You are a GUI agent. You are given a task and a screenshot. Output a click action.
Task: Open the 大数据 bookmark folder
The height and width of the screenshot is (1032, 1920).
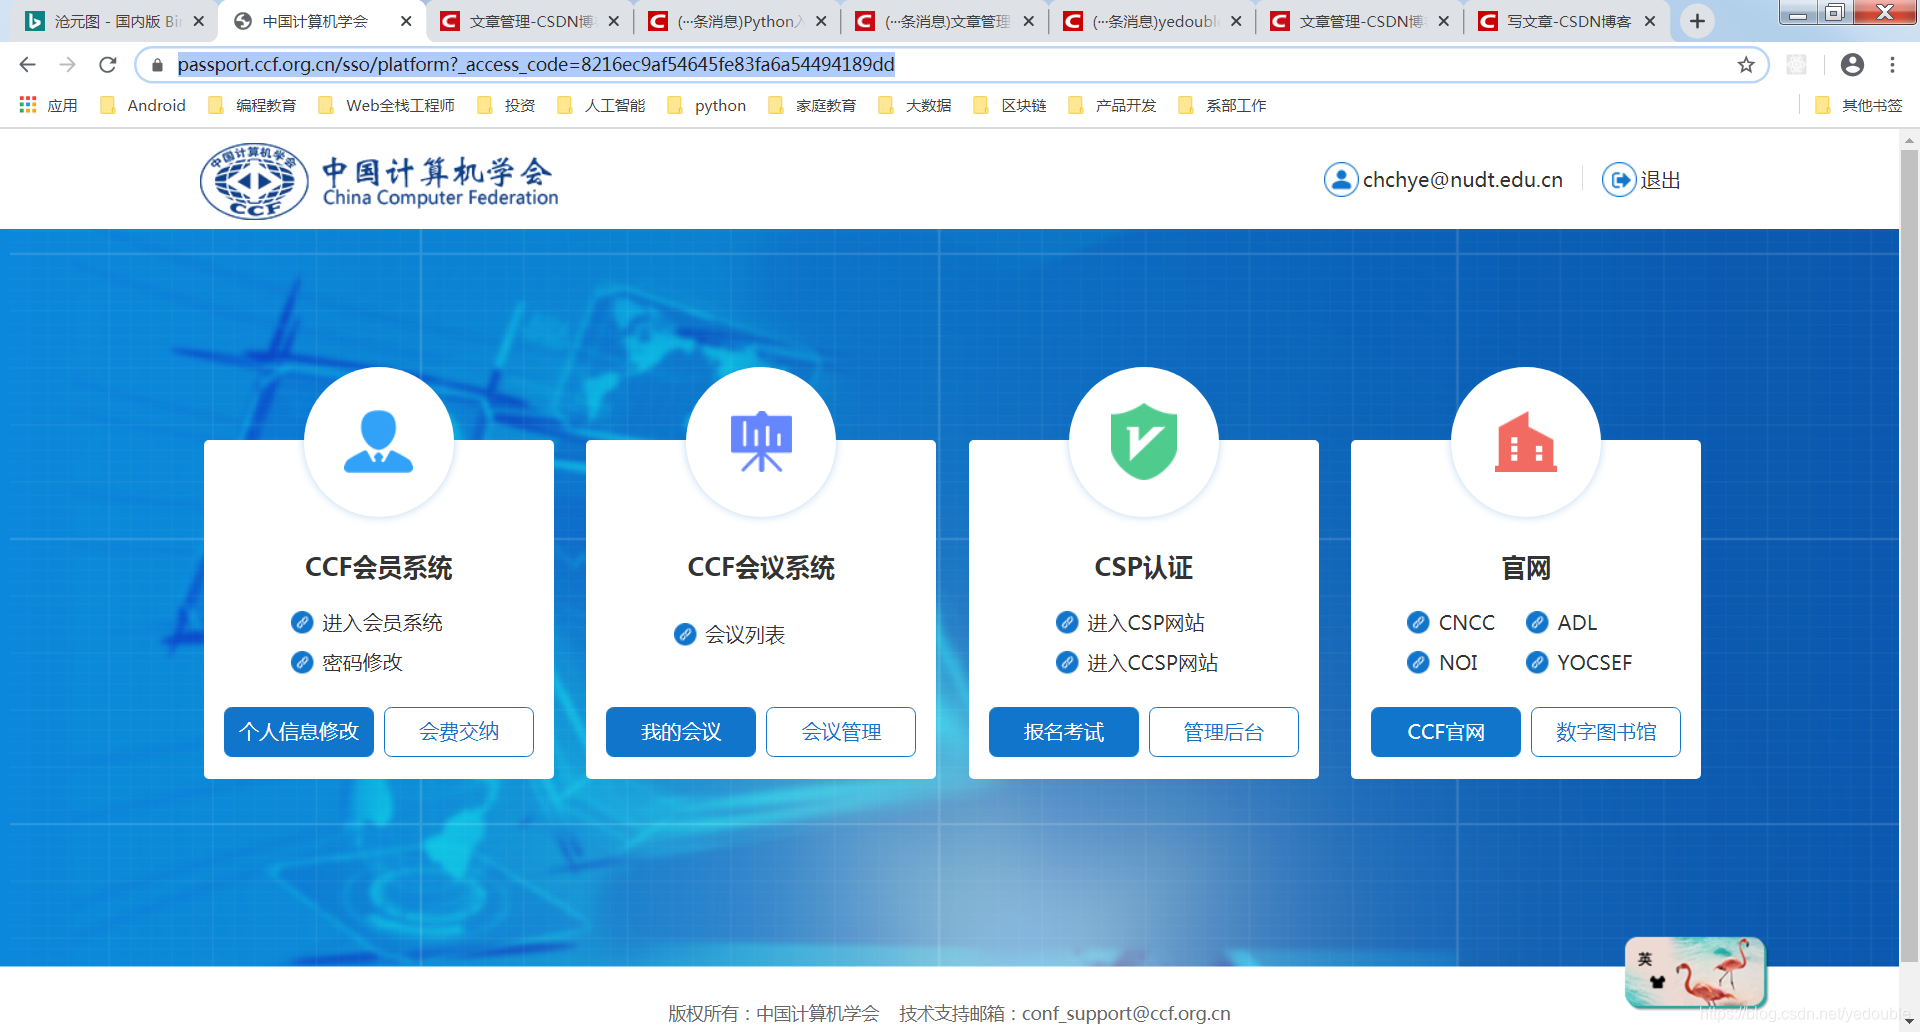pyautogui.click(x=914, y=105)
